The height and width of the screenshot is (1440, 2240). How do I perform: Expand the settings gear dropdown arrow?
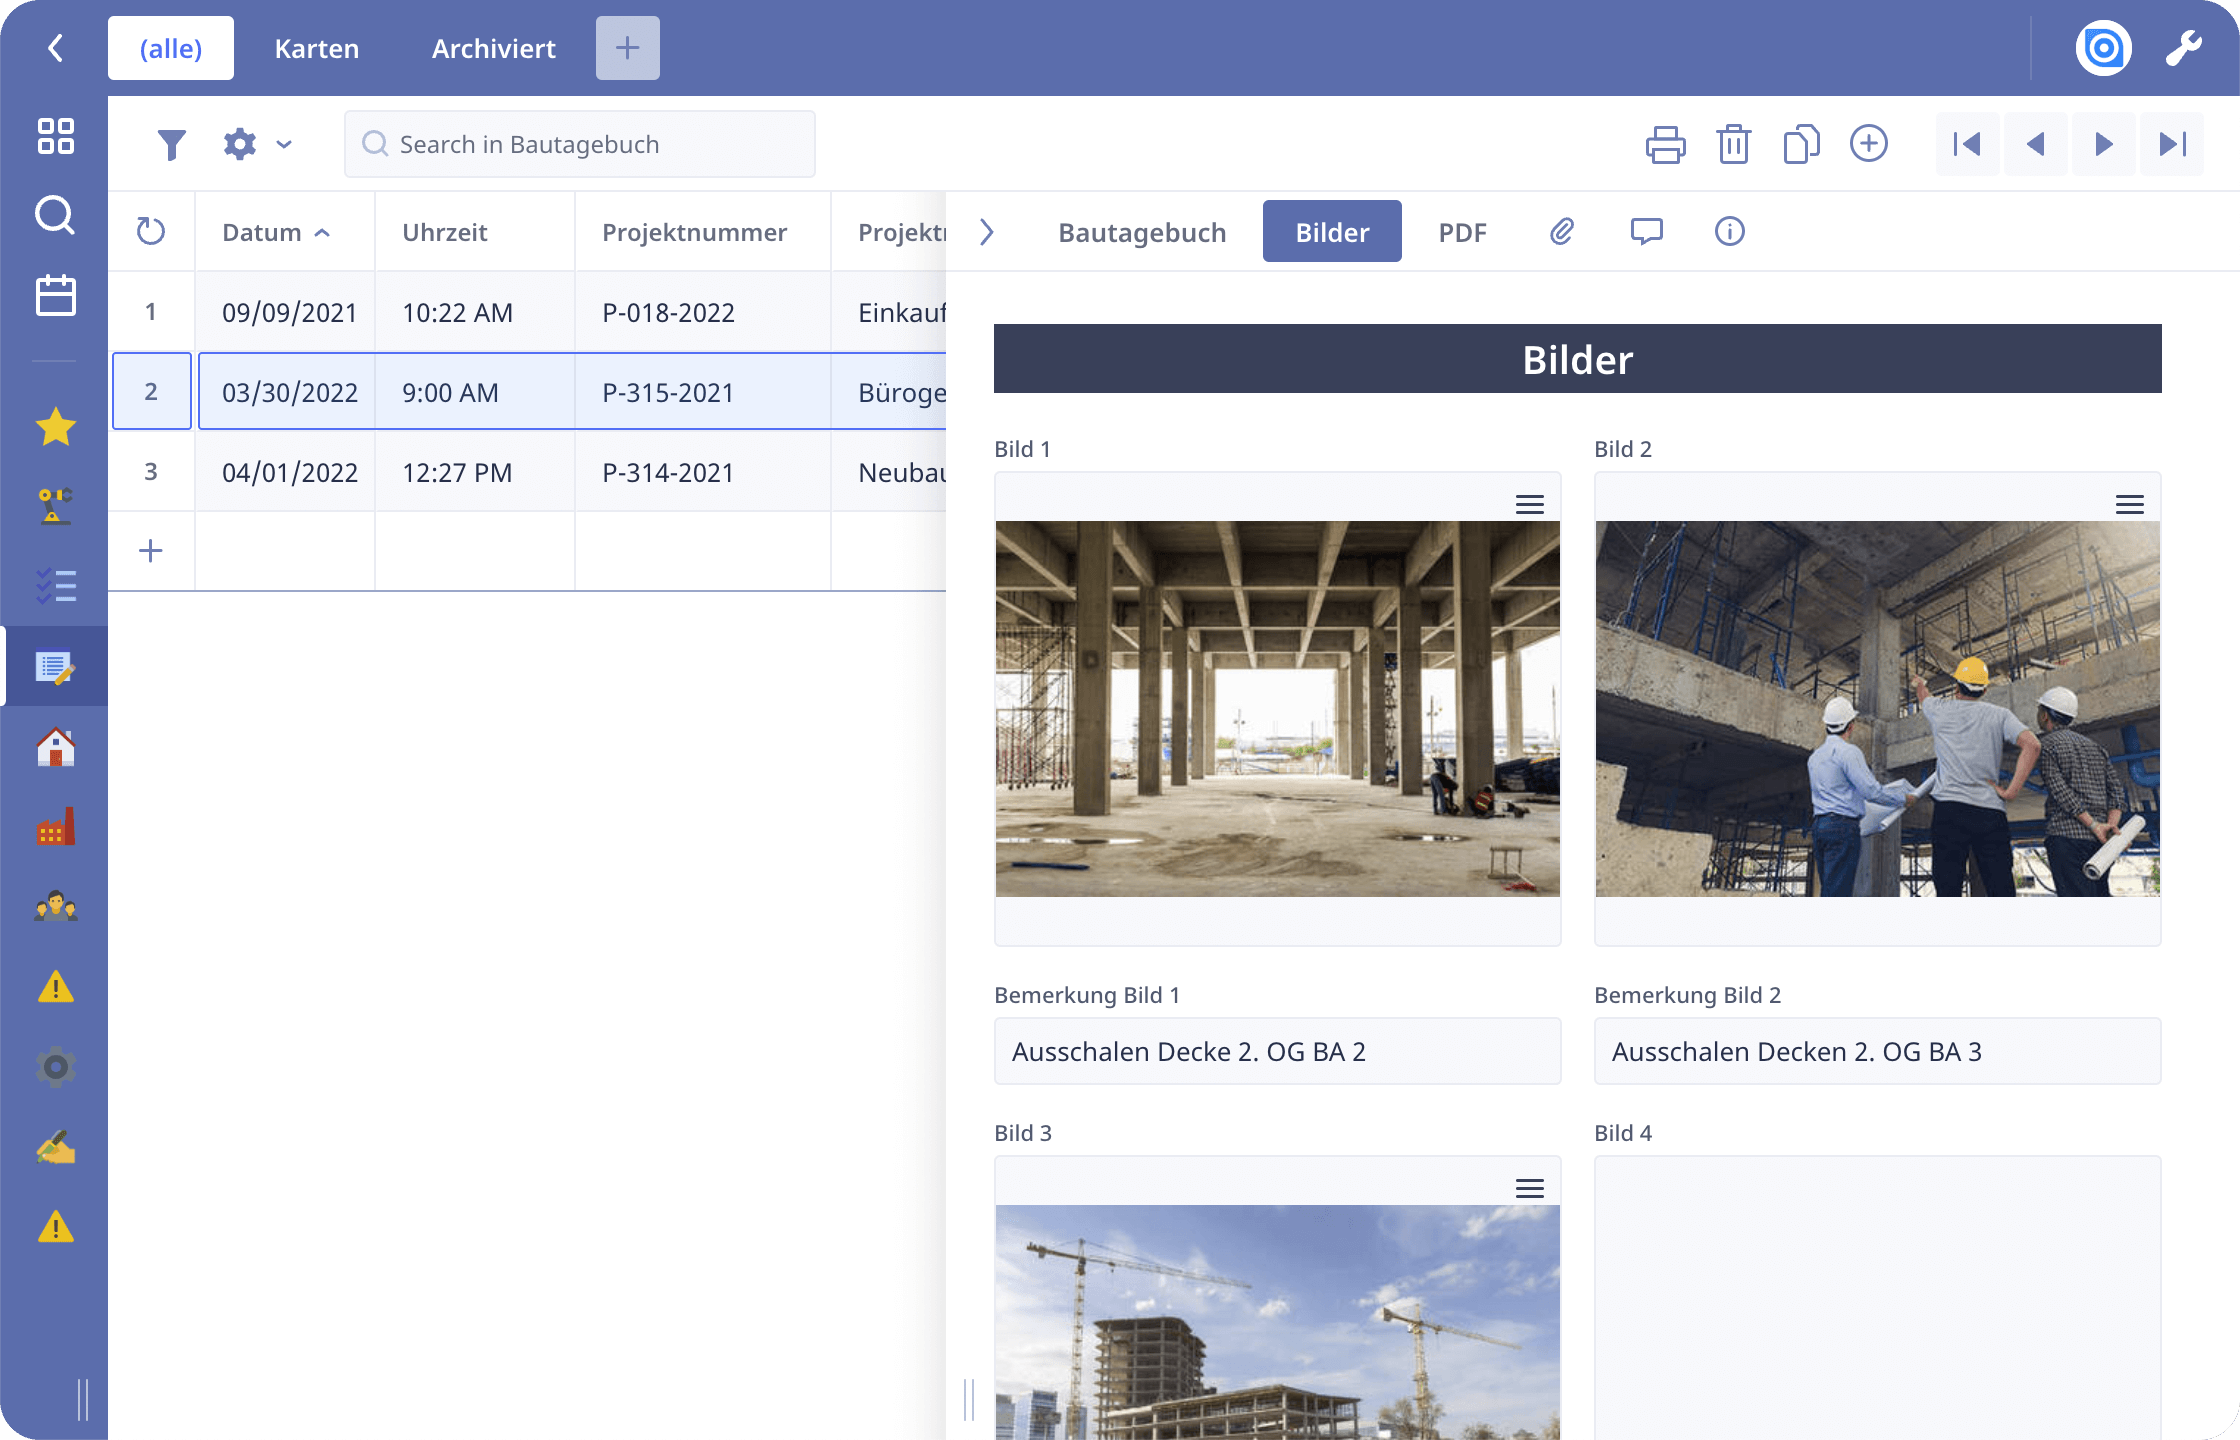click(284, 145)
